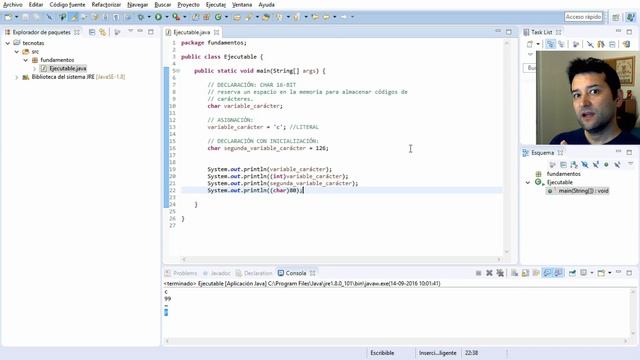Open Run button dropdown arrow
This screenshot has height=360, width=640.
tap(167, 17)
